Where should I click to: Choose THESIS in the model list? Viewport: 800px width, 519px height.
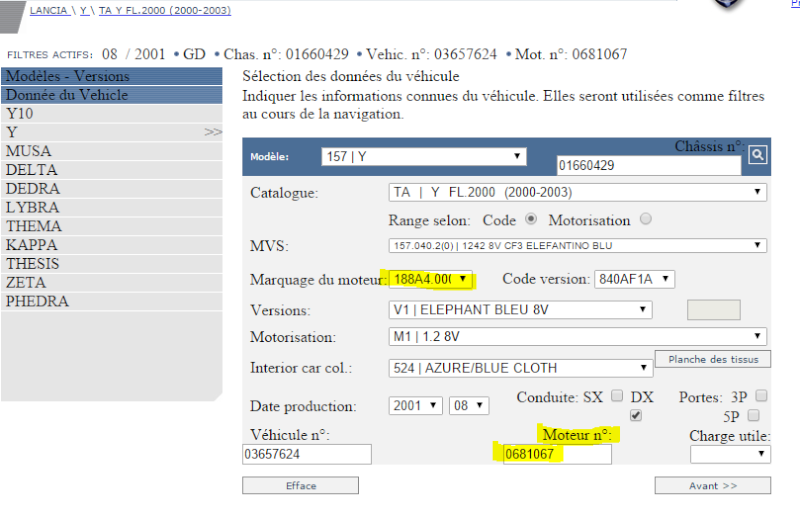point(112,264)
